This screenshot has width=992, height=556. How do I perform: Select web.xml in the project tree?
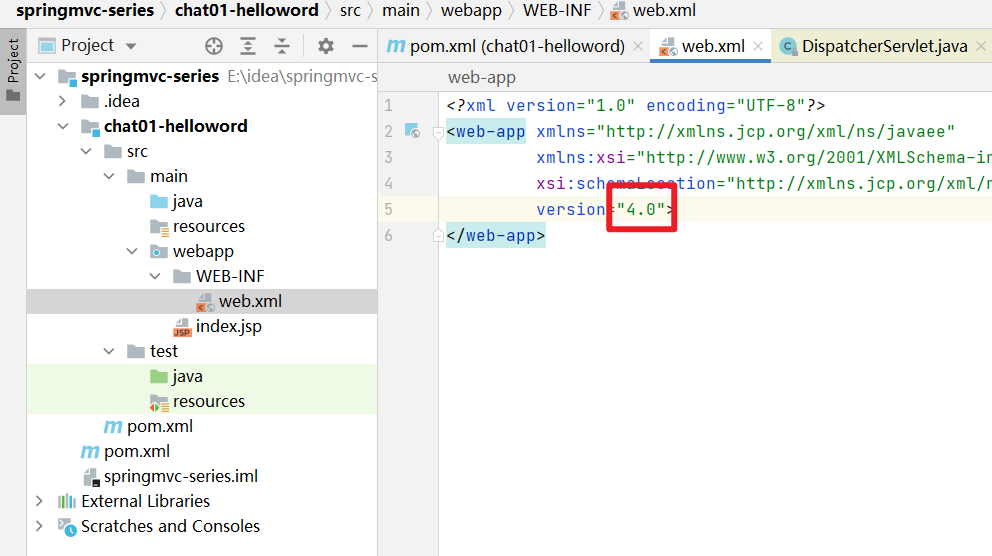(x=202, y=301)
